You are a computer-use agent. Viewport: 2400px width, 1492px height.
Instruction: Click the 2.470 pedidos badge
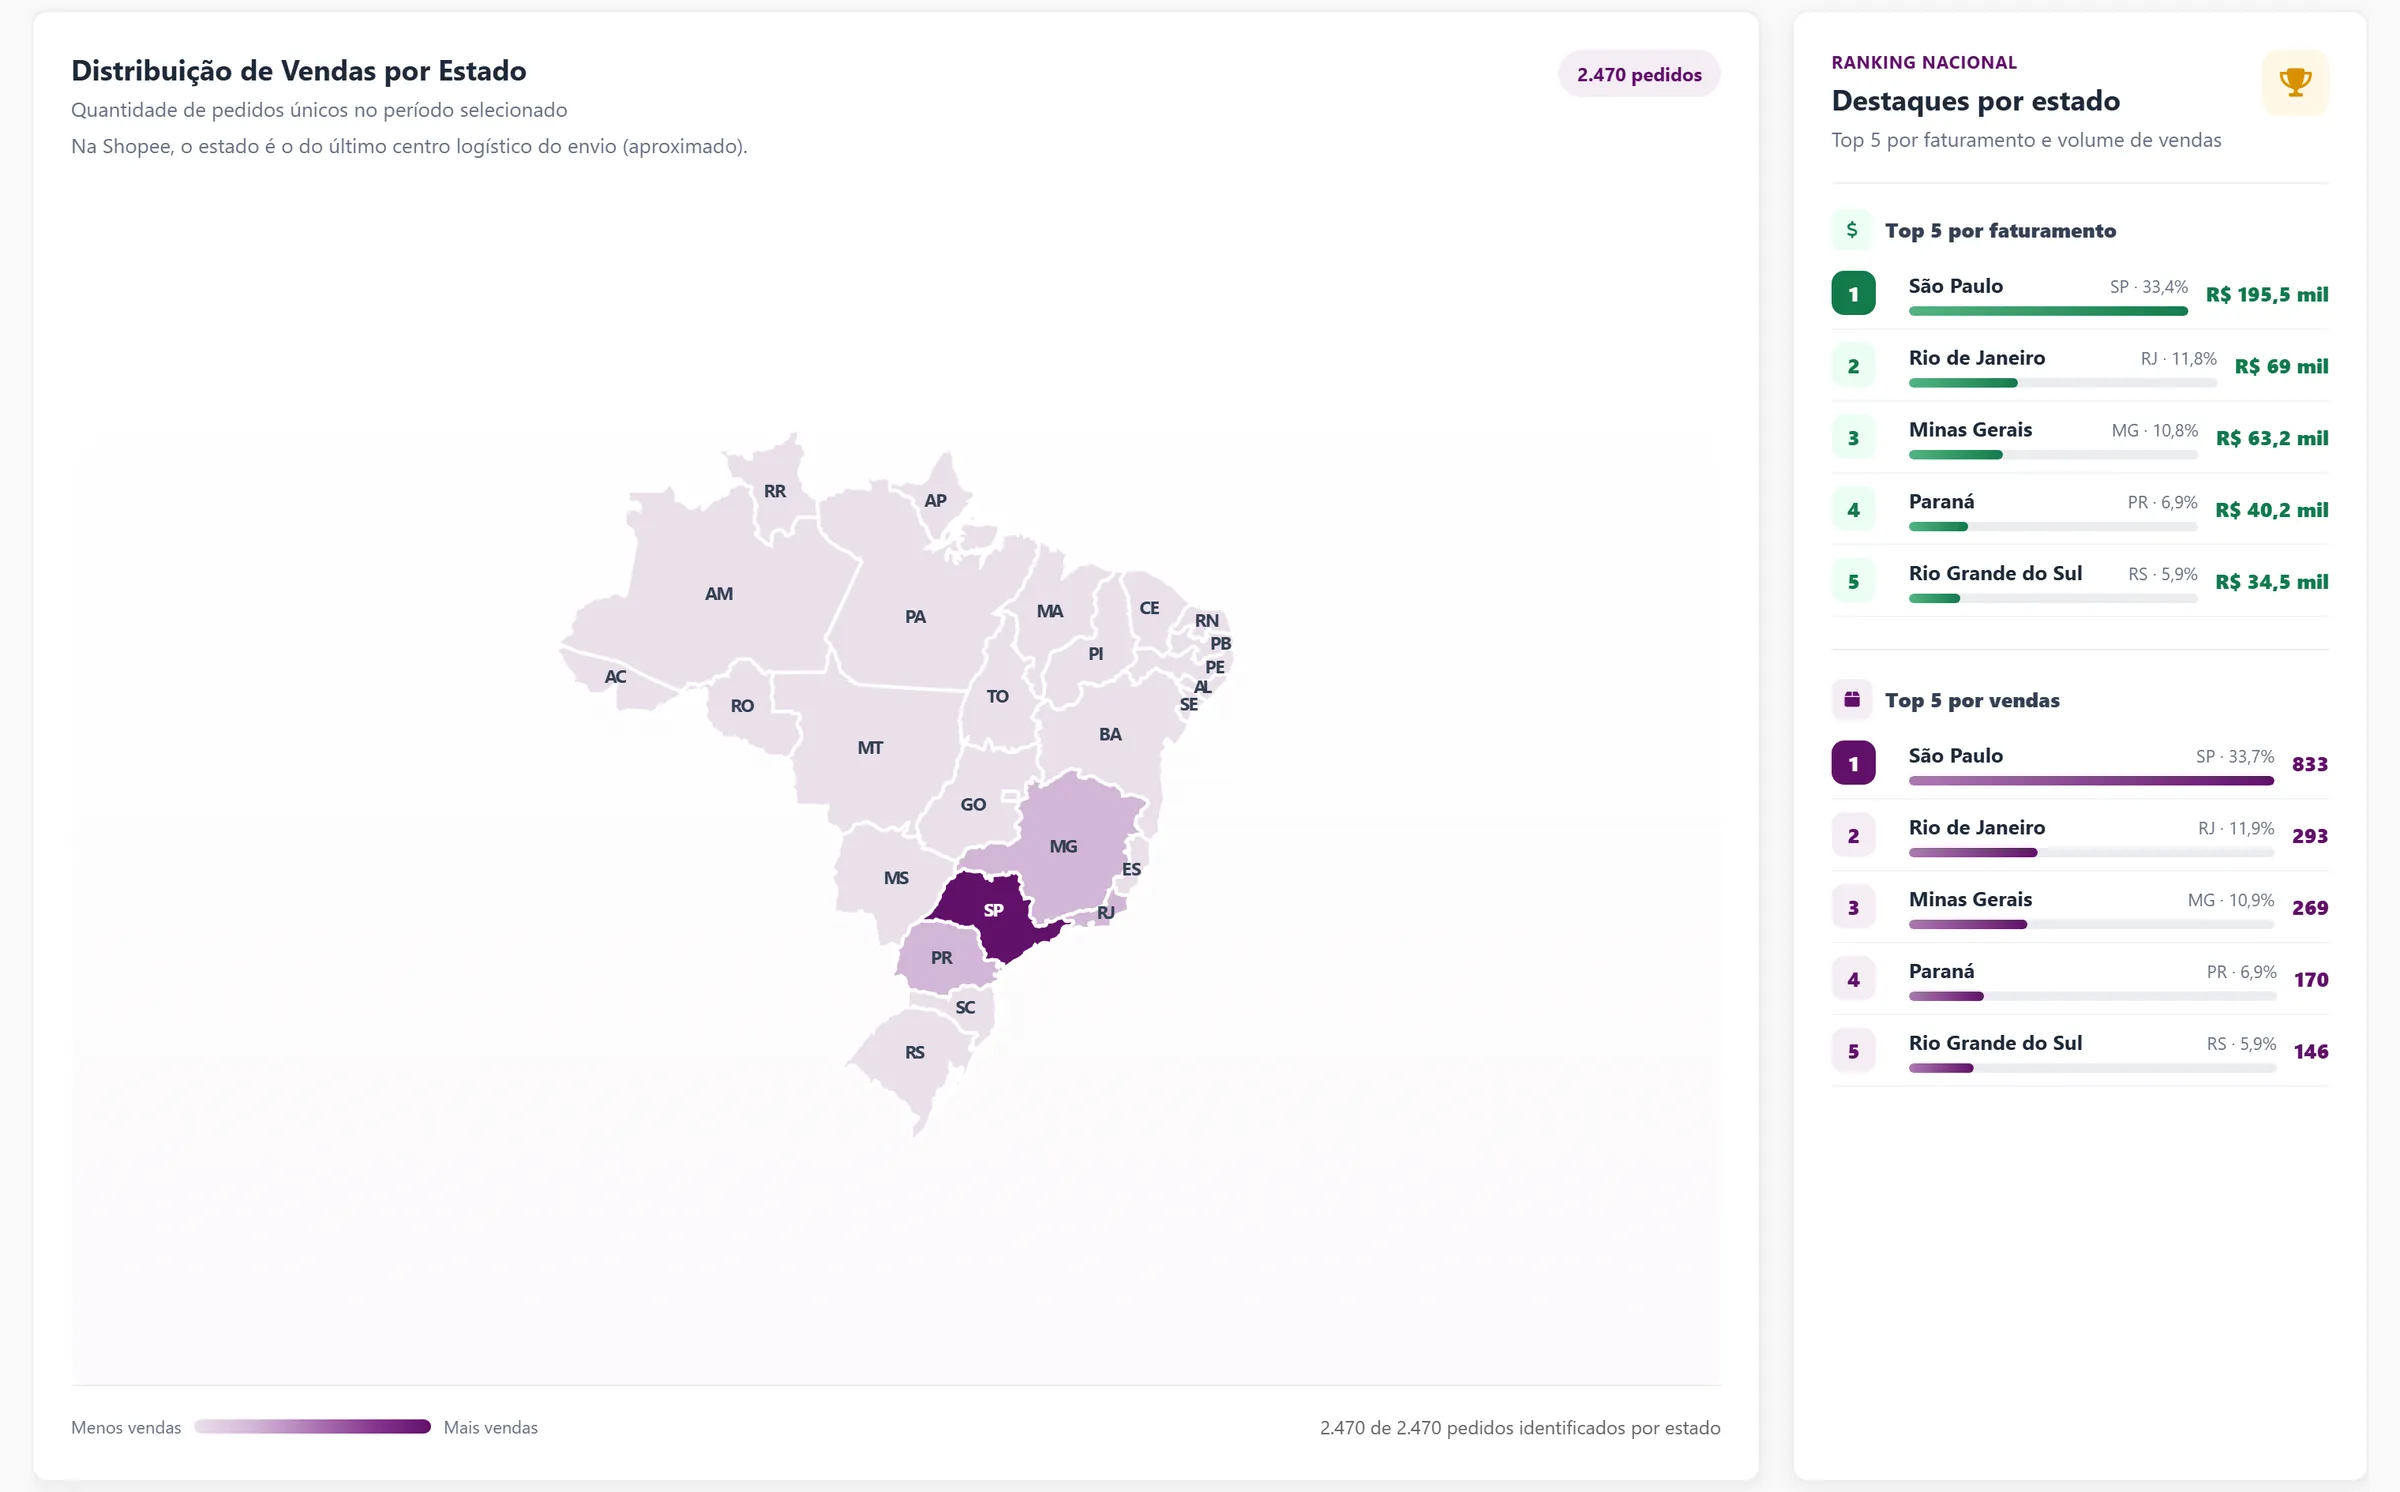click(1639, 74)
